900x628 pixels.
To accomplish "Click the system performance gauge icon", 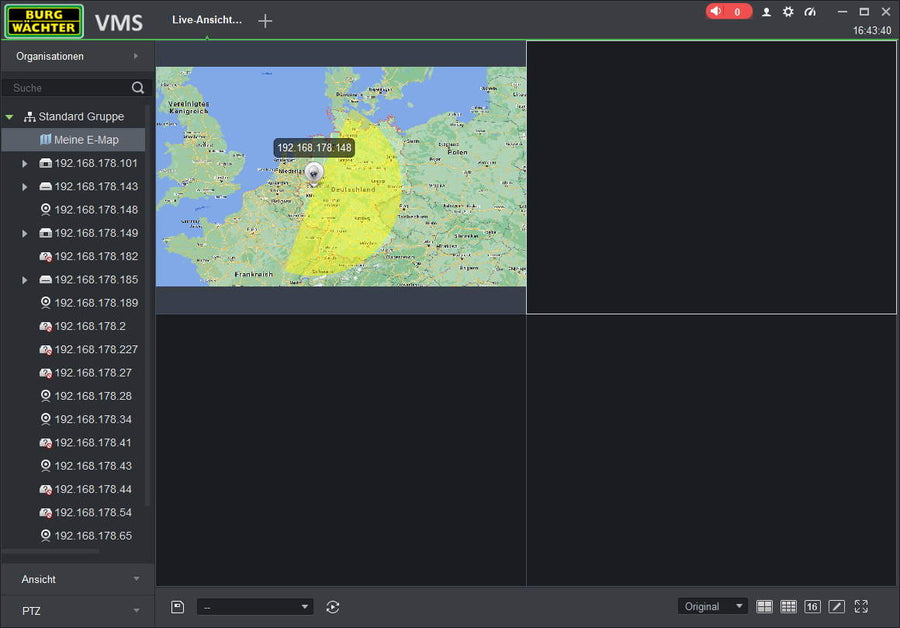I will 810,12.
